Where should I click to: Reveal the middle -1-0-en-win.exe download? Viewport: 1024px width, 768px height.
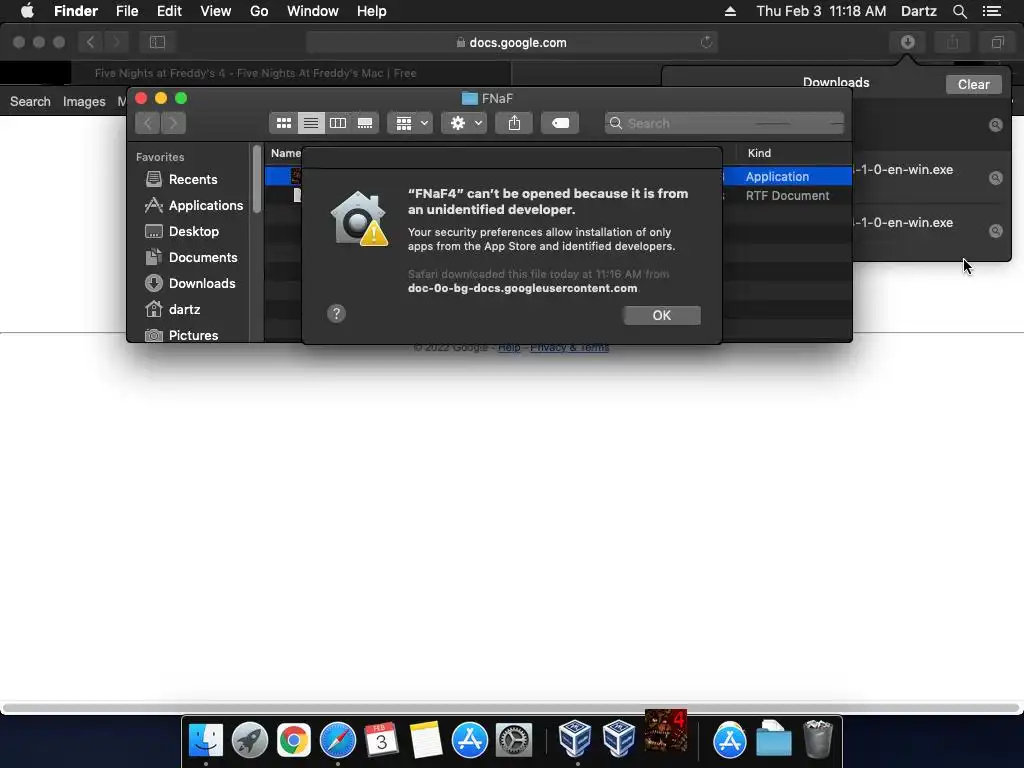tap(995, 178)
